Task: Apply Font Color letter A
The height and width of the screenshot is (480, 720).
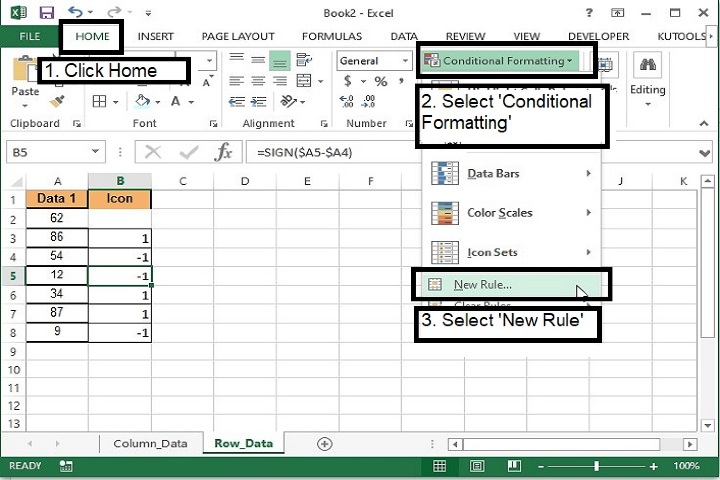Action: 175,101
